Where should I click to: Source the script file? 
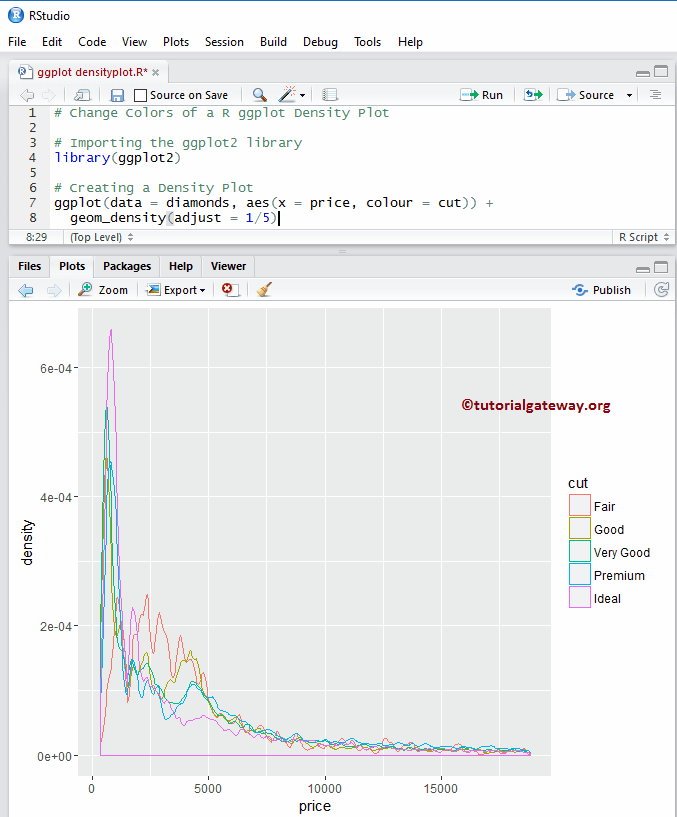(x=586, y=95)
